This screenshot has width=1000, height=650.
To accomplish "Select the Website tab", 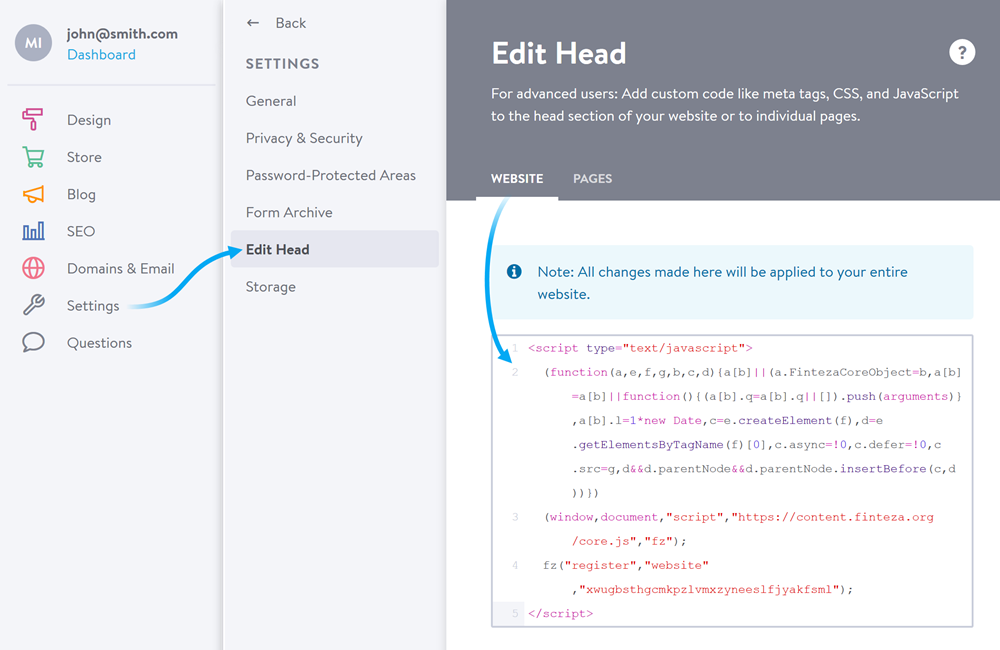I will [517, 179].
